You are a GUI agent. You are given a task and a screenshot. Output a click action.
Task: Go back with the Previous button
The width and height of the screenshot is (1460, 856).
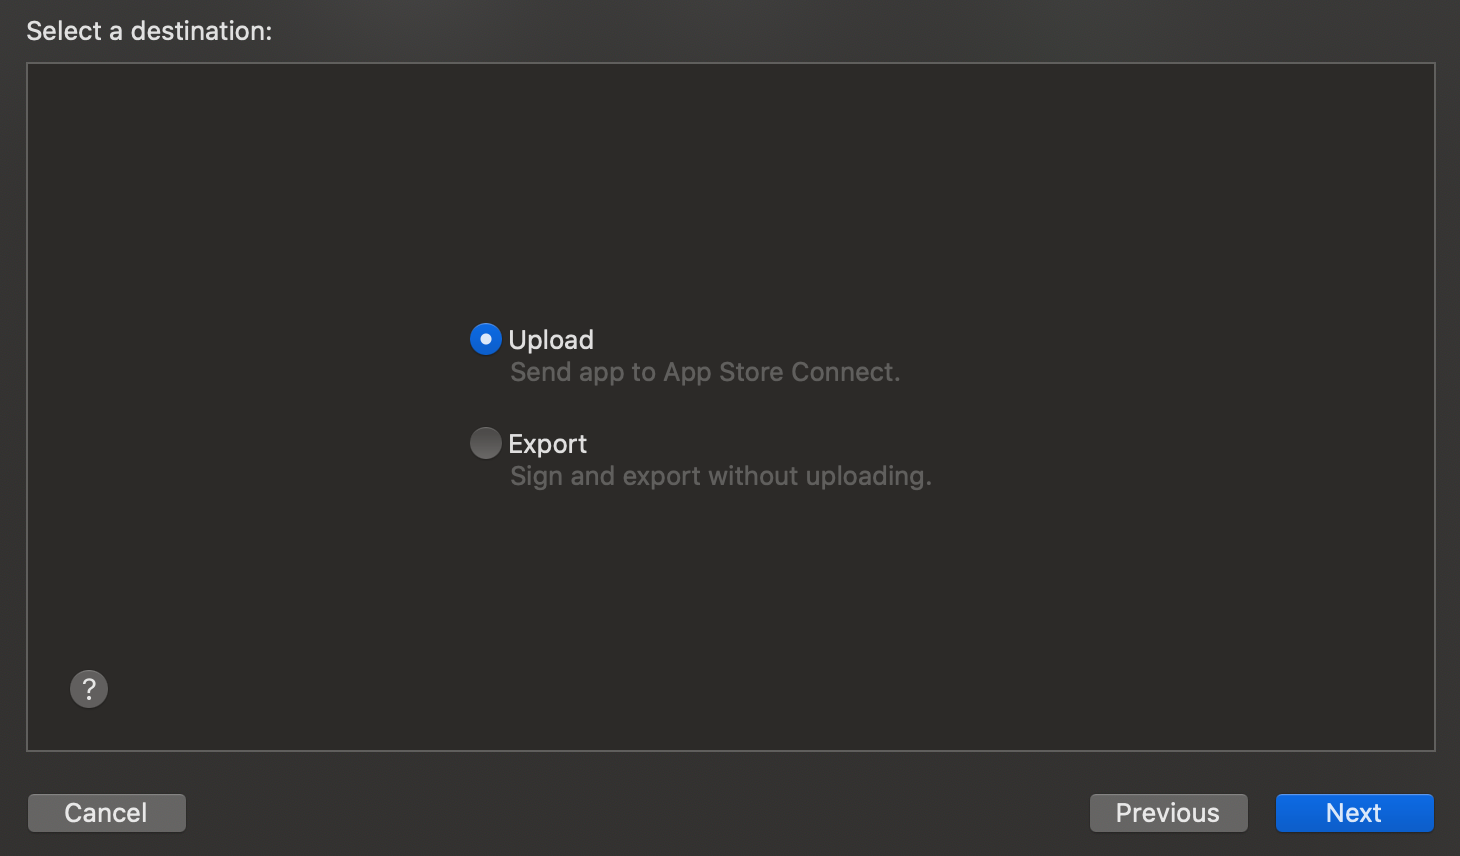[x=1168, y=813]
